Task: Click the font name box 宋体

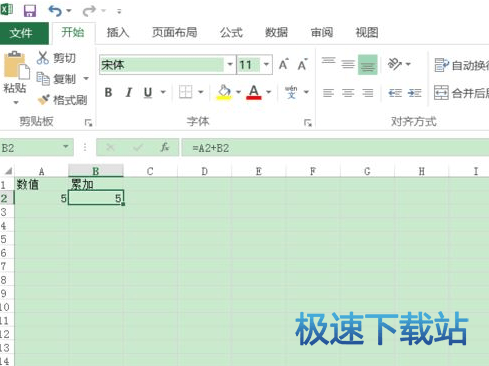Action: pos(162,65)
